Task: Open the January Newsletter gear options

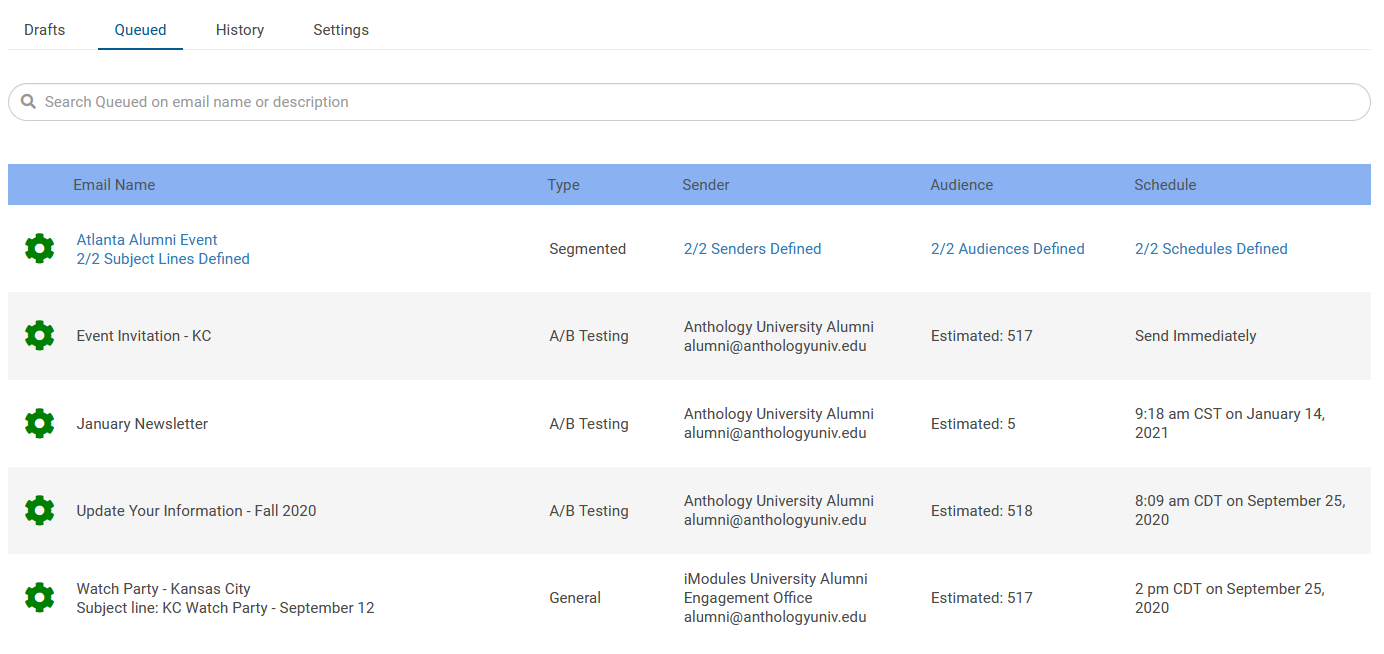Action: (x=39, y=423)
